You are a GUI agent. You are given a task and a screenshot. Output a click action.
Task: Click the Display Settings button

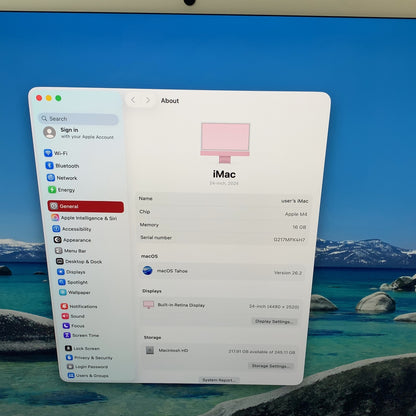pos(274,322)
